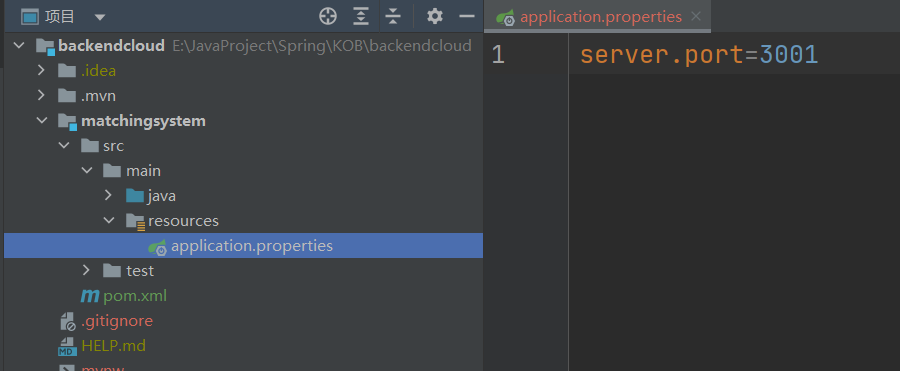Click the 项目 panel title
Screen dimensions: 900x371
click(x=60, y=17)
